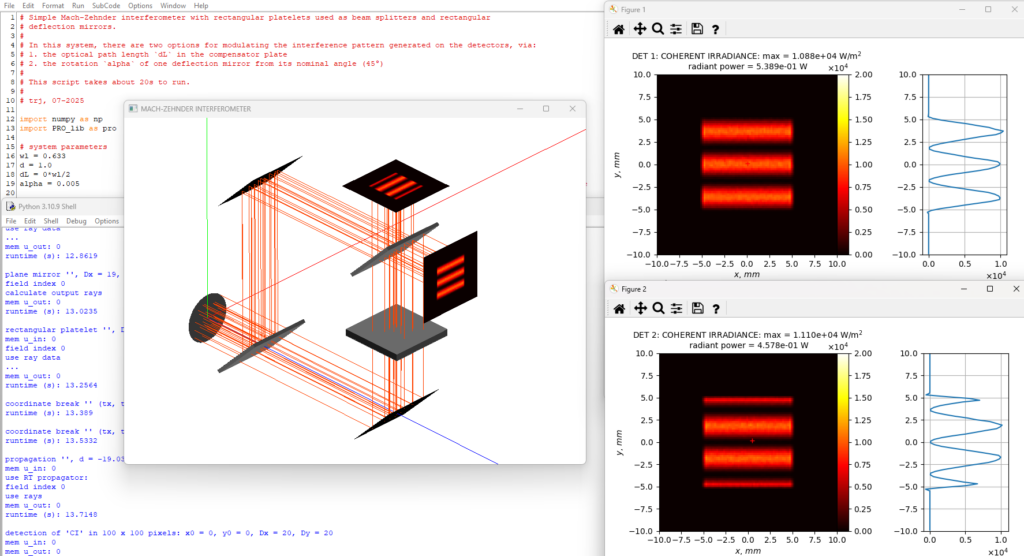This screenshot has width=1024, height=556.
Task: Save Figure 1 using the floppy disk icon
Action: [x=697, y=30]
